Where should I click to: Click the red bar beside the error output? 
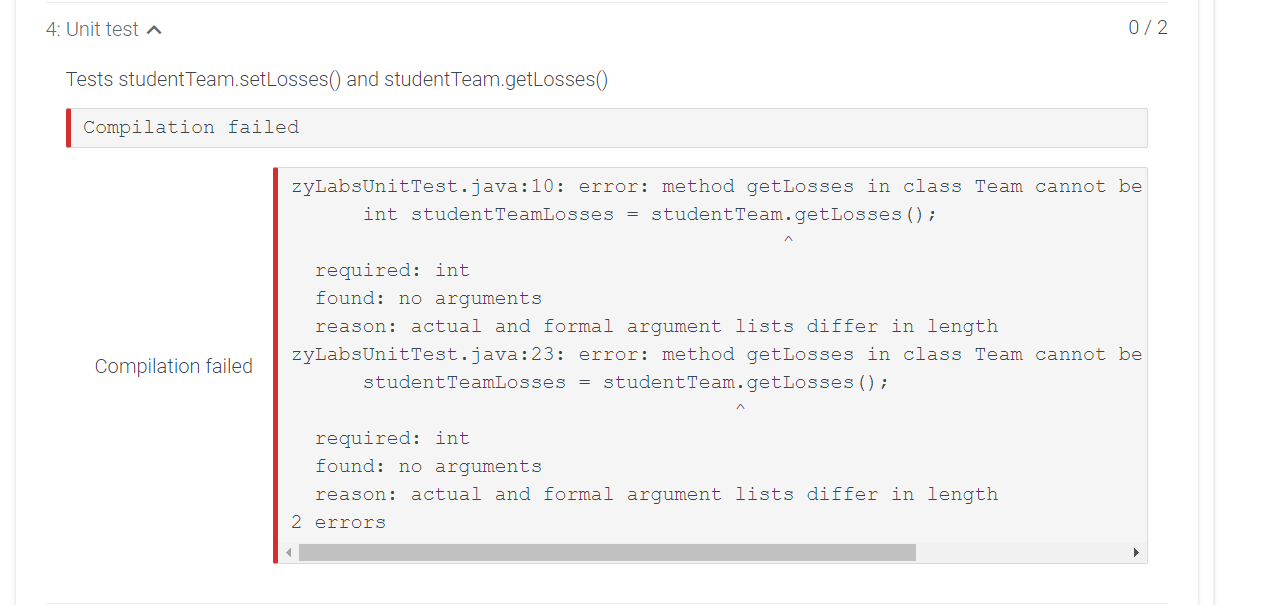click(277, 365)
